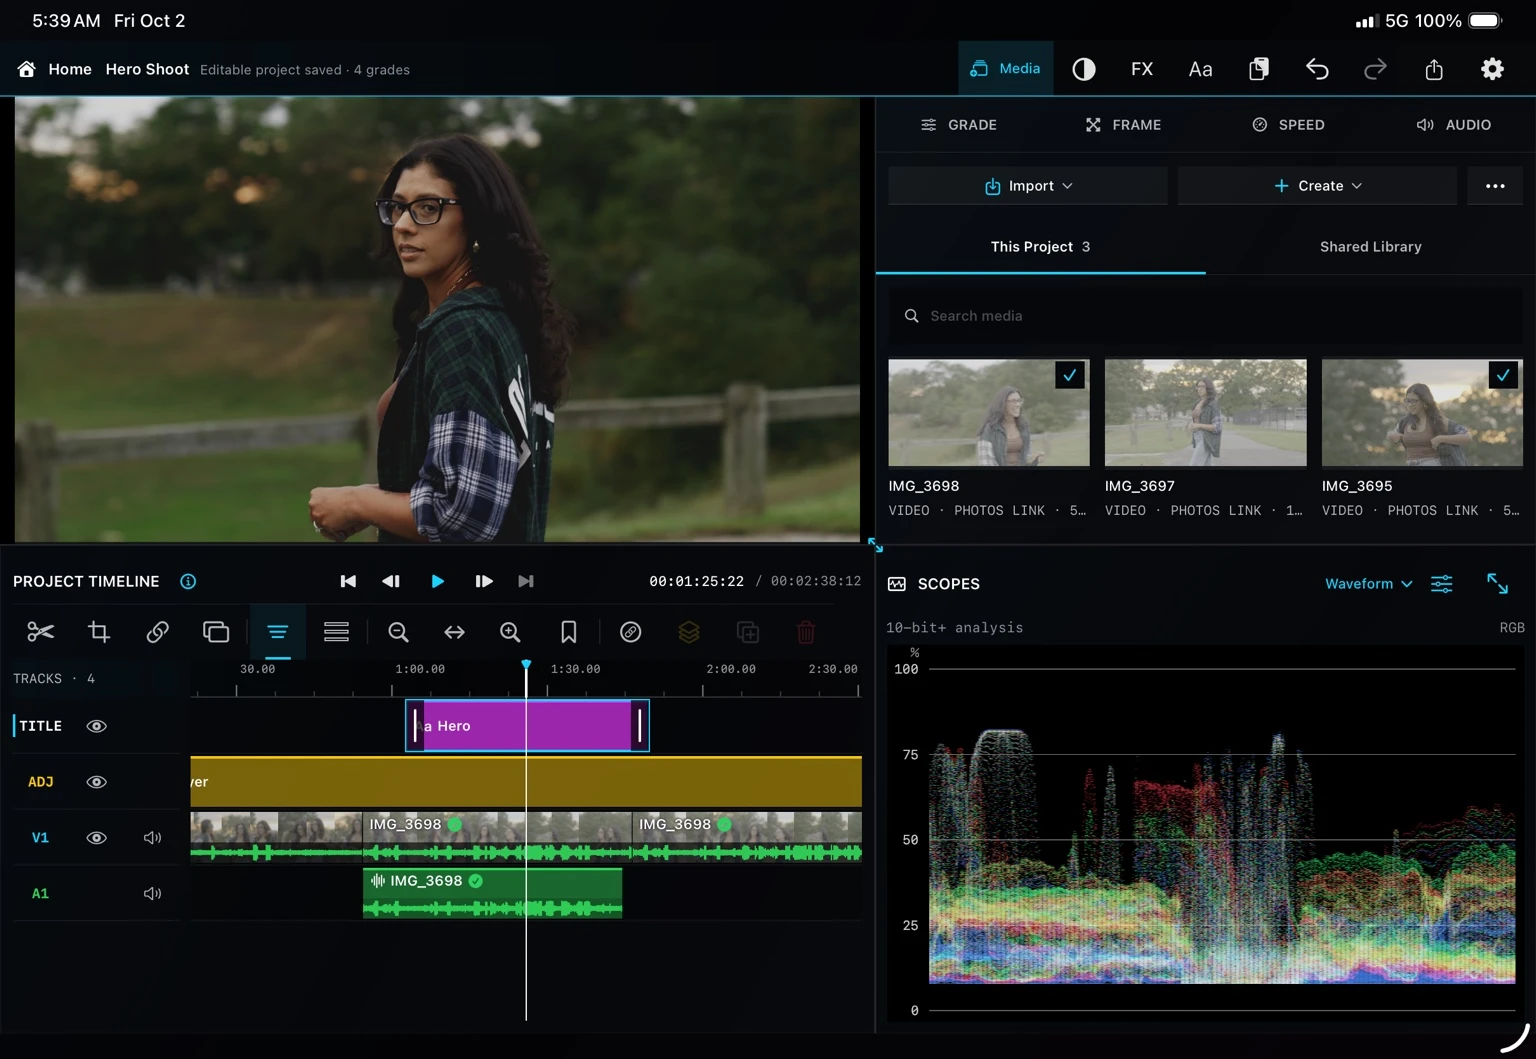This screenshot has height=1059, width=1536.
Task: Toggle visibility of V1 track
Action: [97, 838]
